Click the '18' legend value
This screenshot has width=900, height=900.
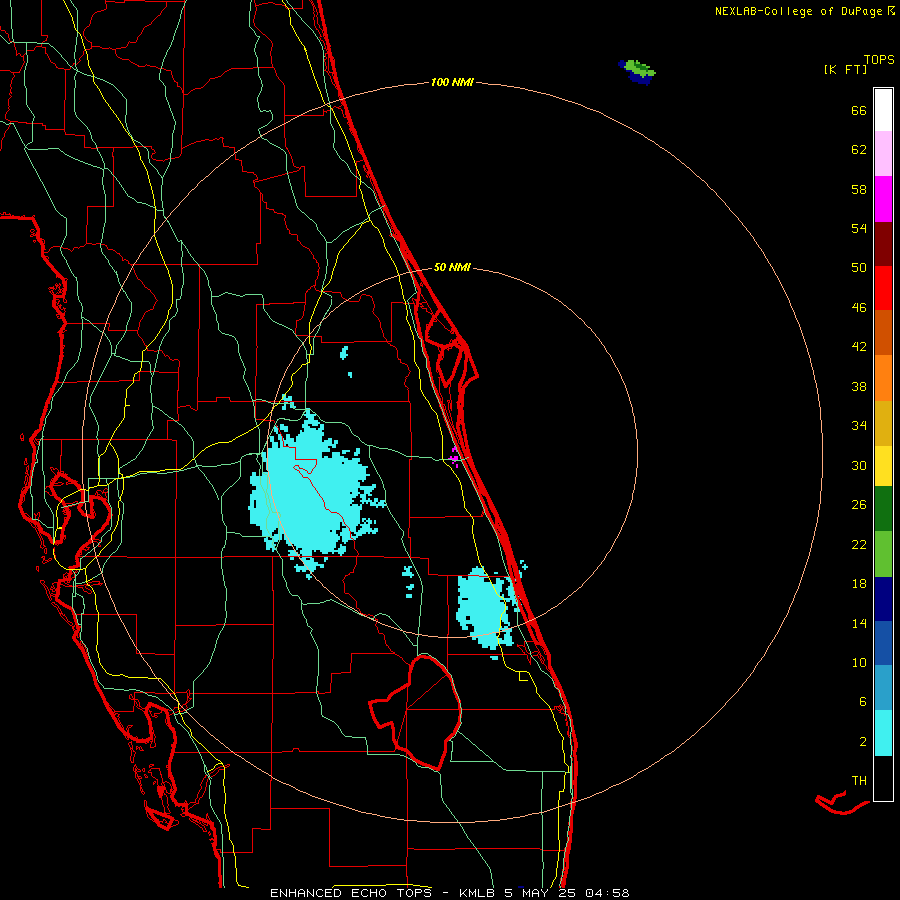[859, 584]
